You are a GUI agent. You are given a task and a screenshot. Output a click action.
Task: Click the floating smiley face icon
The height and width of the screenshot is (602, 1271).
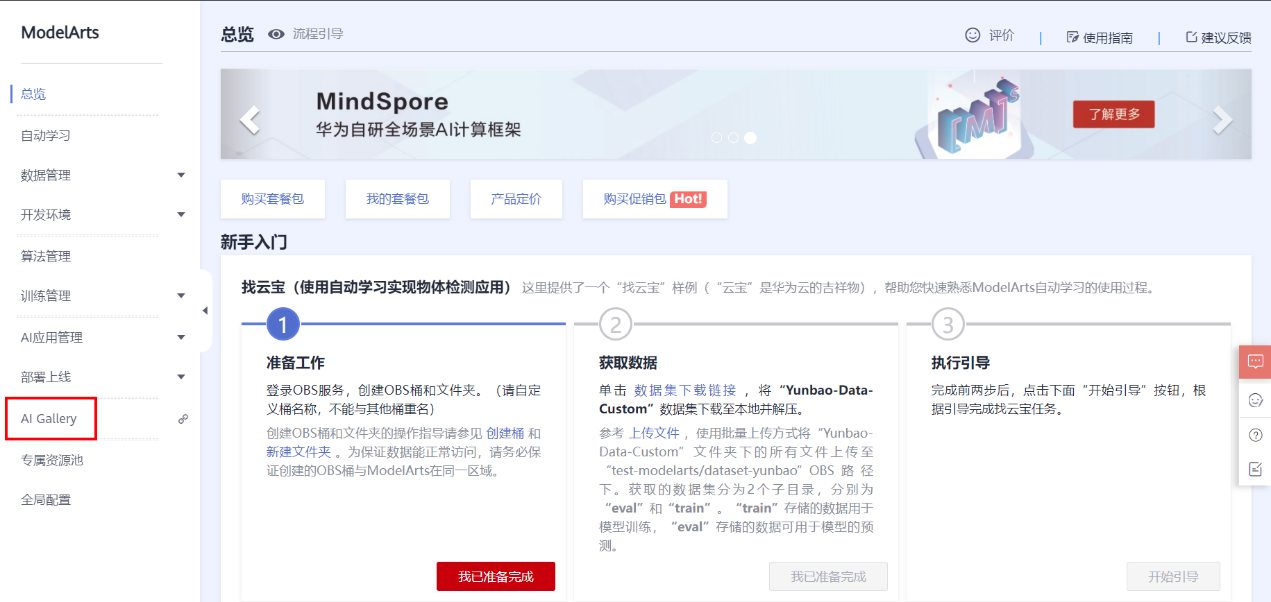pos(1256,399)
